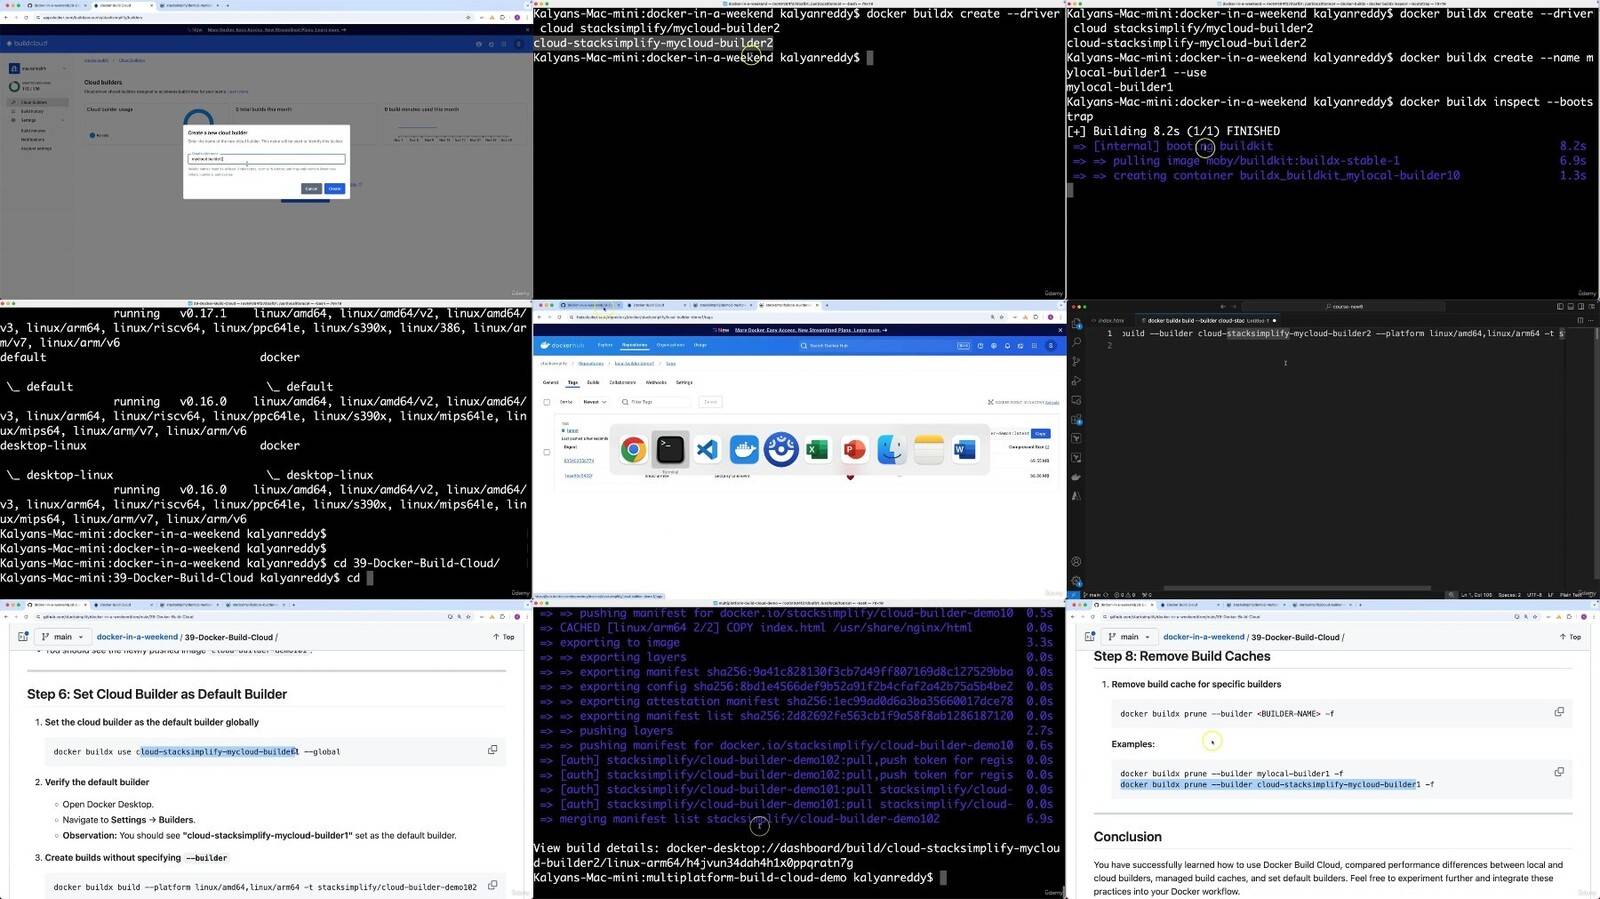Open PowerPoint from the app switcher
Viewport: 1600px width, 899px height.
855,450
